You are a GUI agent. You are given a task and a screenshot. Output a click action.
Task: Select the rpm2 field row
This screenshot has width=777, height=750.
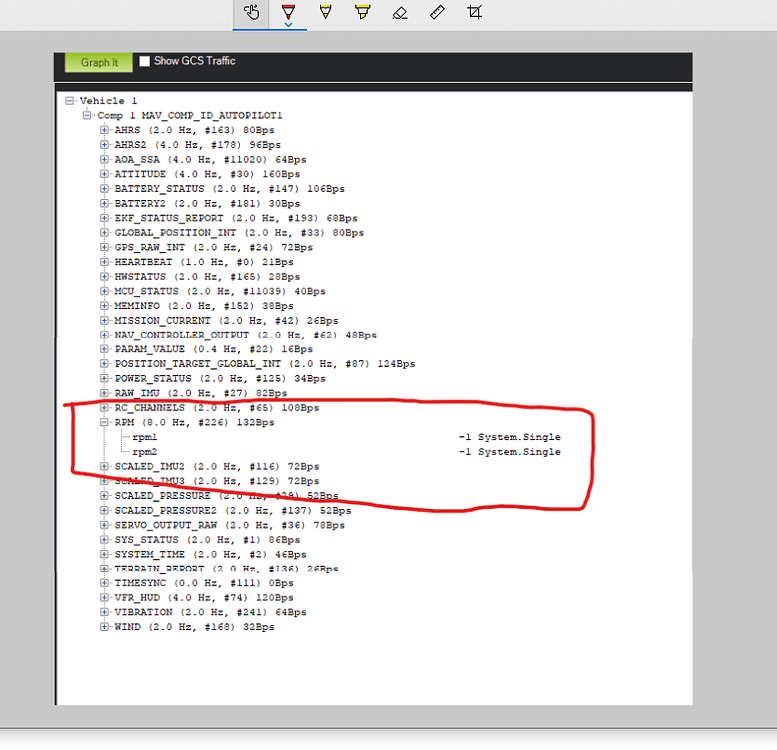click(x=145, y=452)
